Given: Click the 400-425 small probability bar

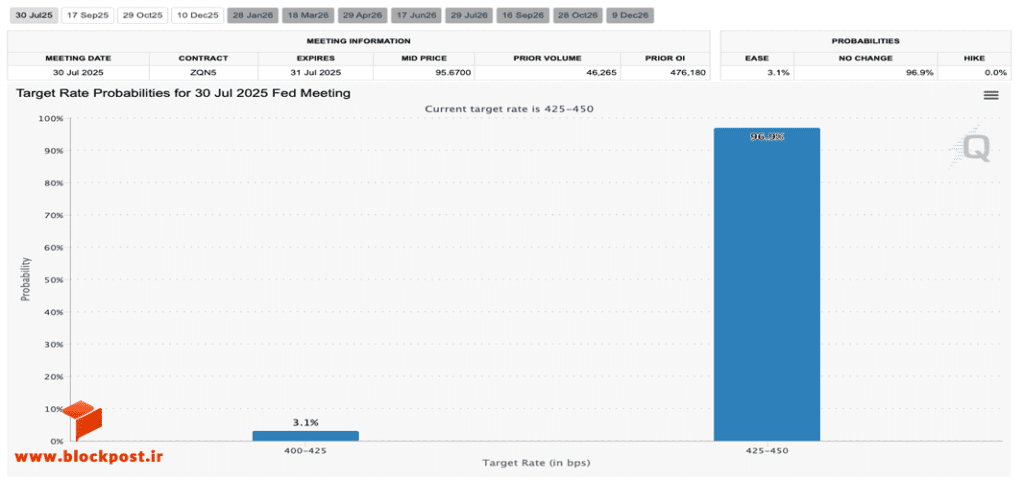Looking at the screenshot, I should click(x=306, y=436).
